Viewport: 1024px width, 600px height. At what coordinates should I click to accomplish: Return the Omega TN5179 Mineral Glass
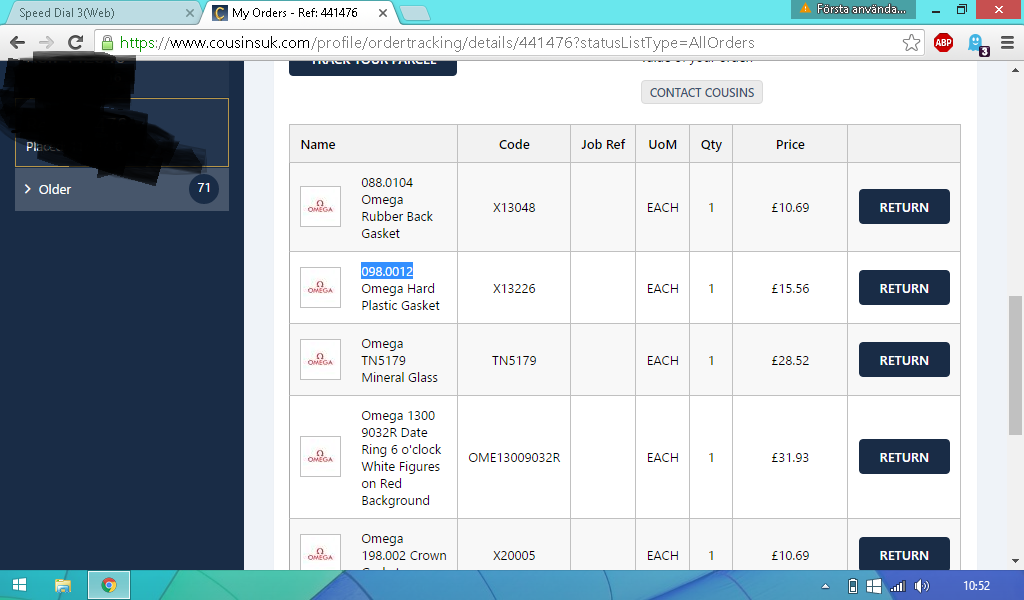pyautogui.click(x=904, y=360)
